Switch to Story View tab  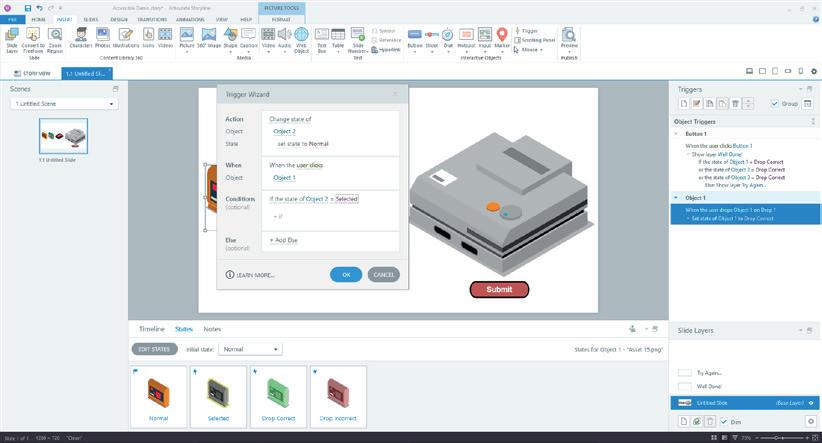(x=33, y=73)
